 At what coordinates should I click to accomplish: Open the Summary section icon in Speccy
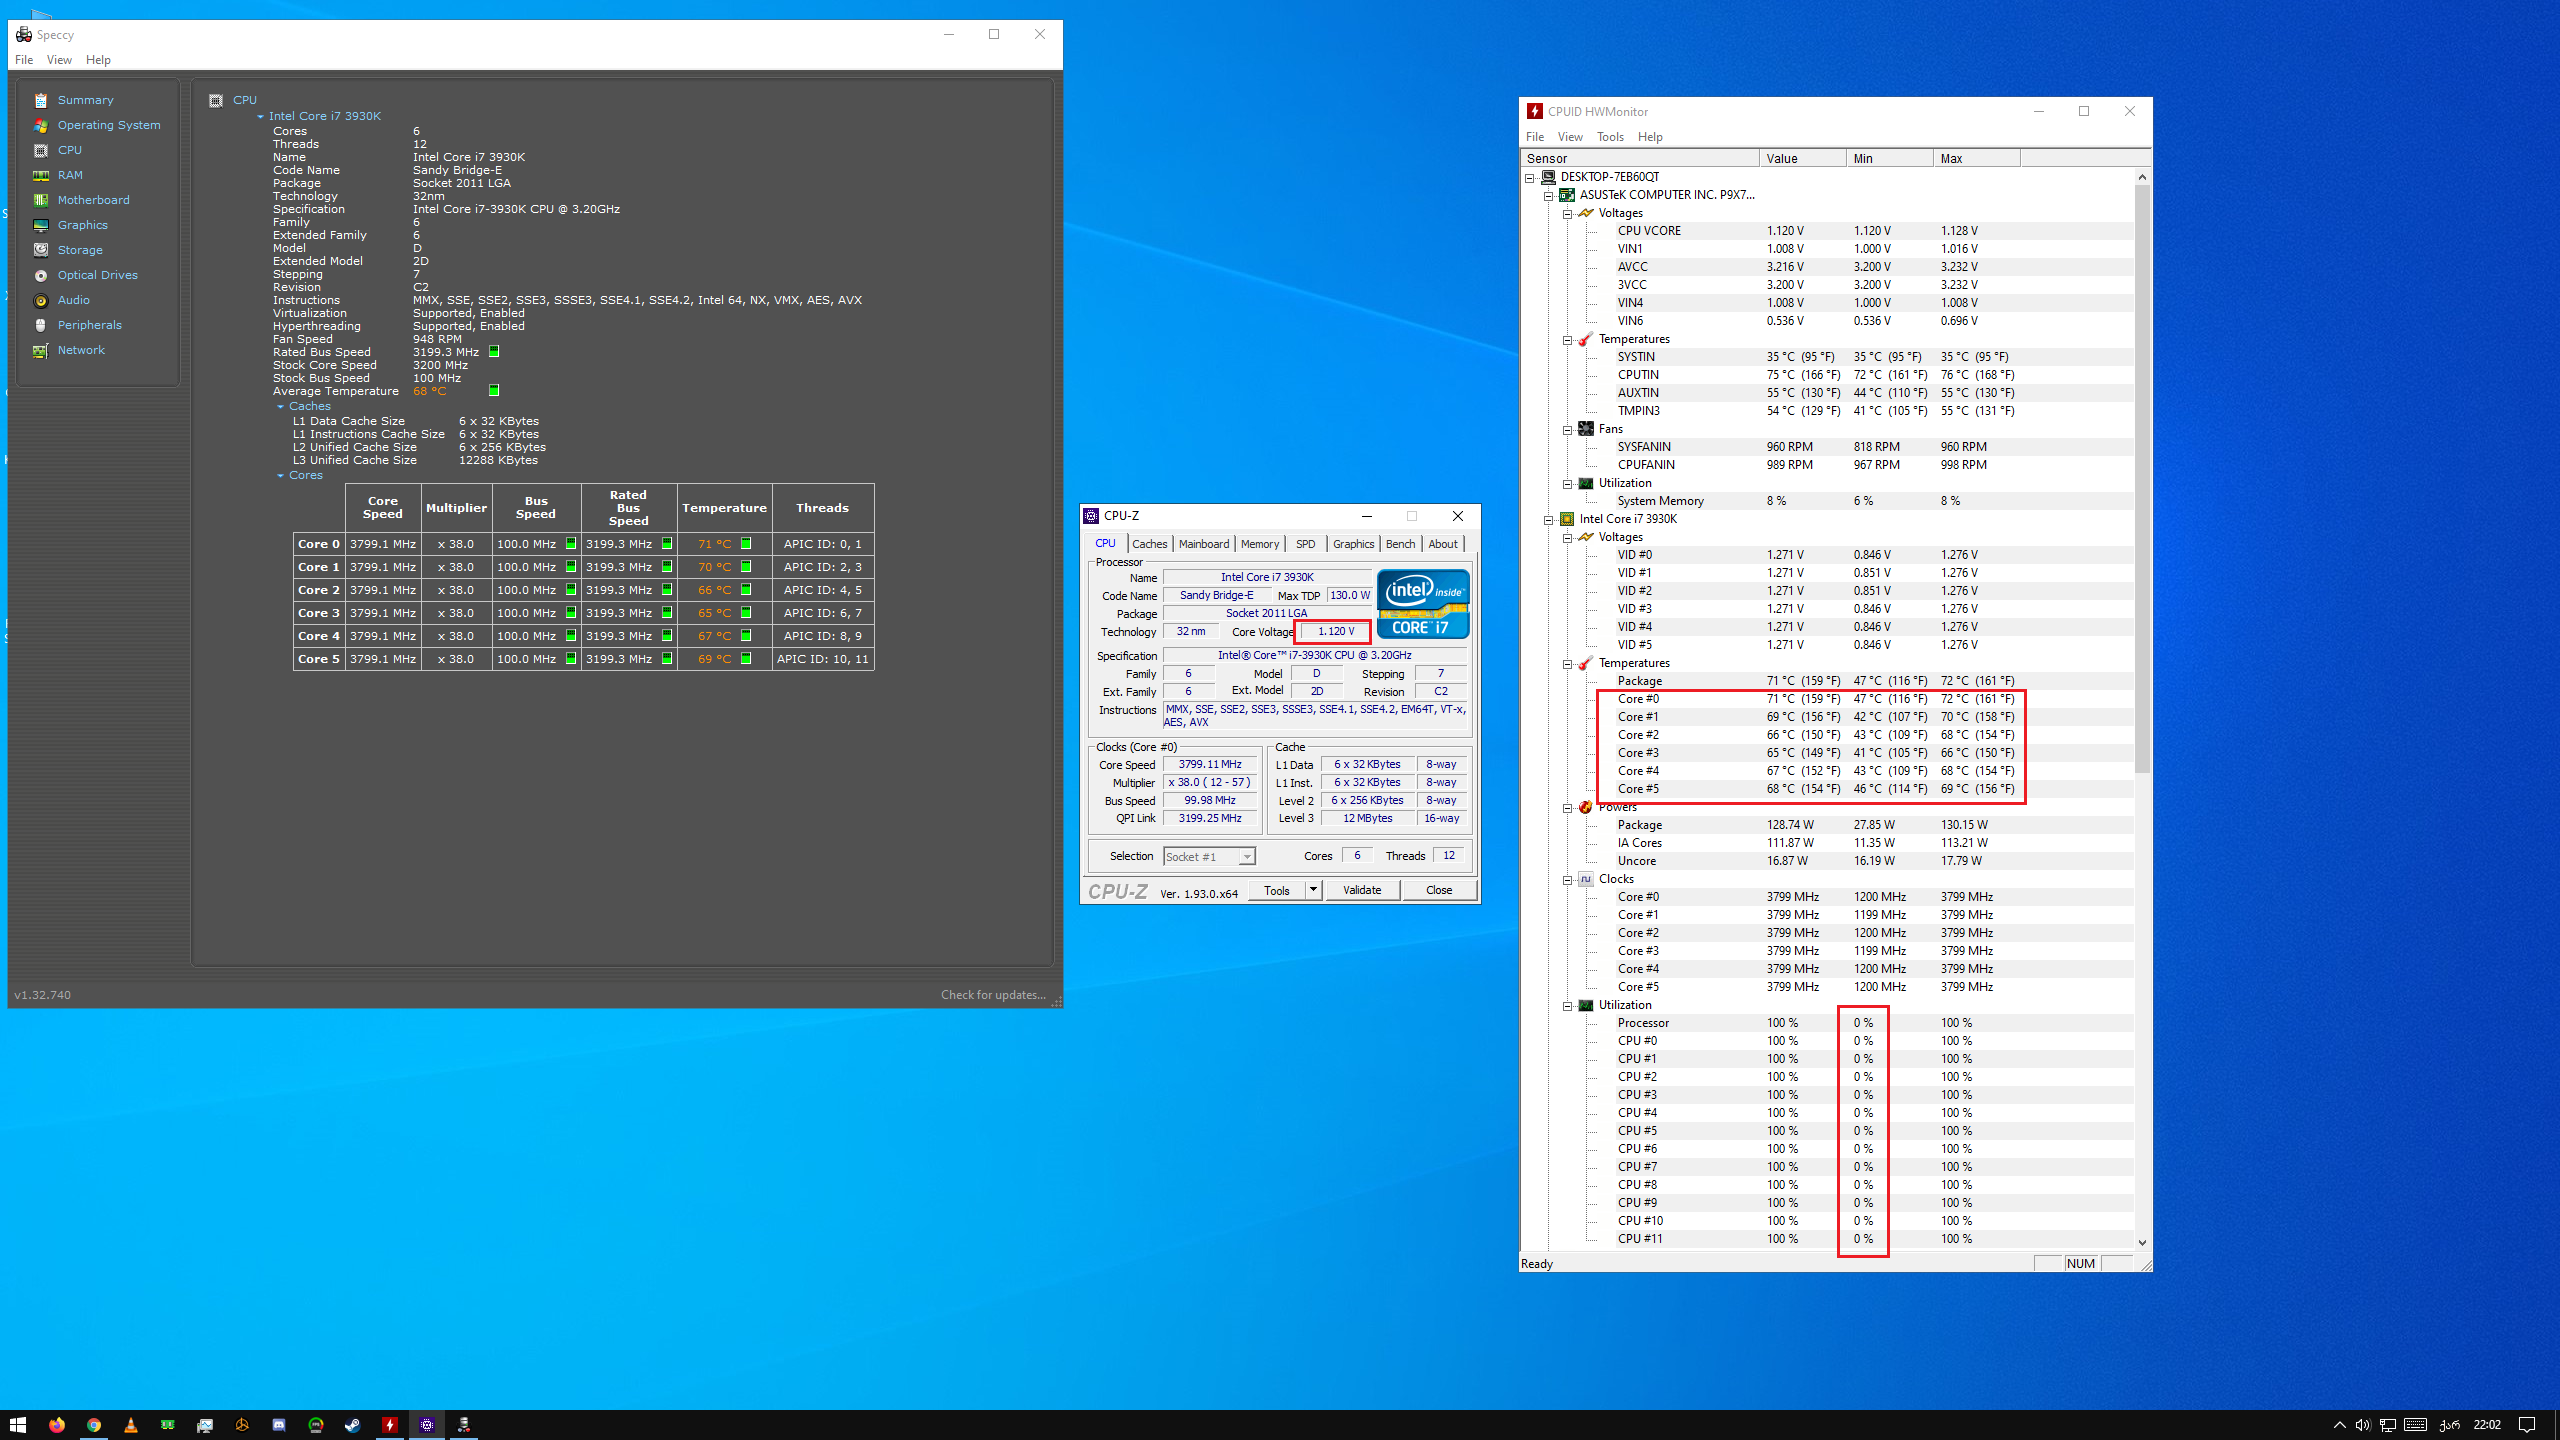[41, 100]
